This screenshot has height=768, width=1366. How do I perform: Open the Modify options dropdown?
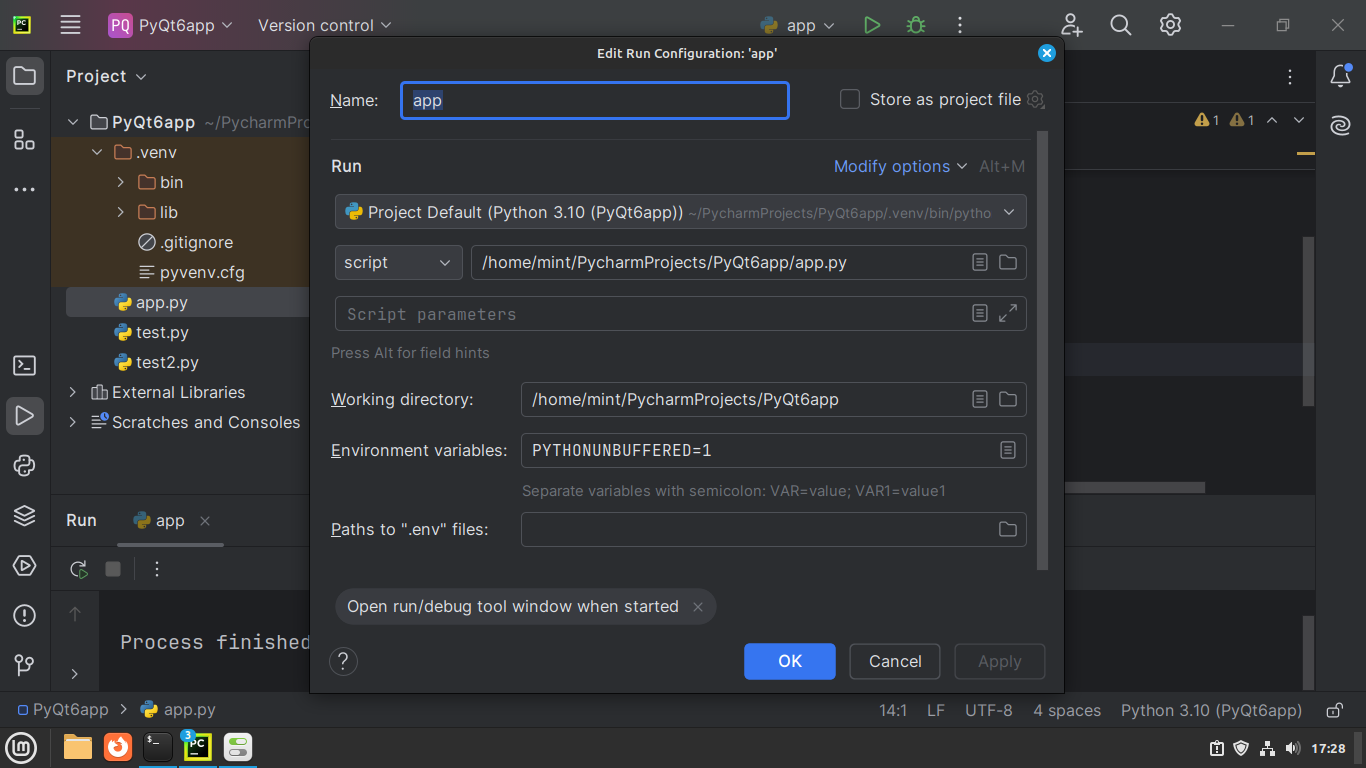(x=901, y=166)
